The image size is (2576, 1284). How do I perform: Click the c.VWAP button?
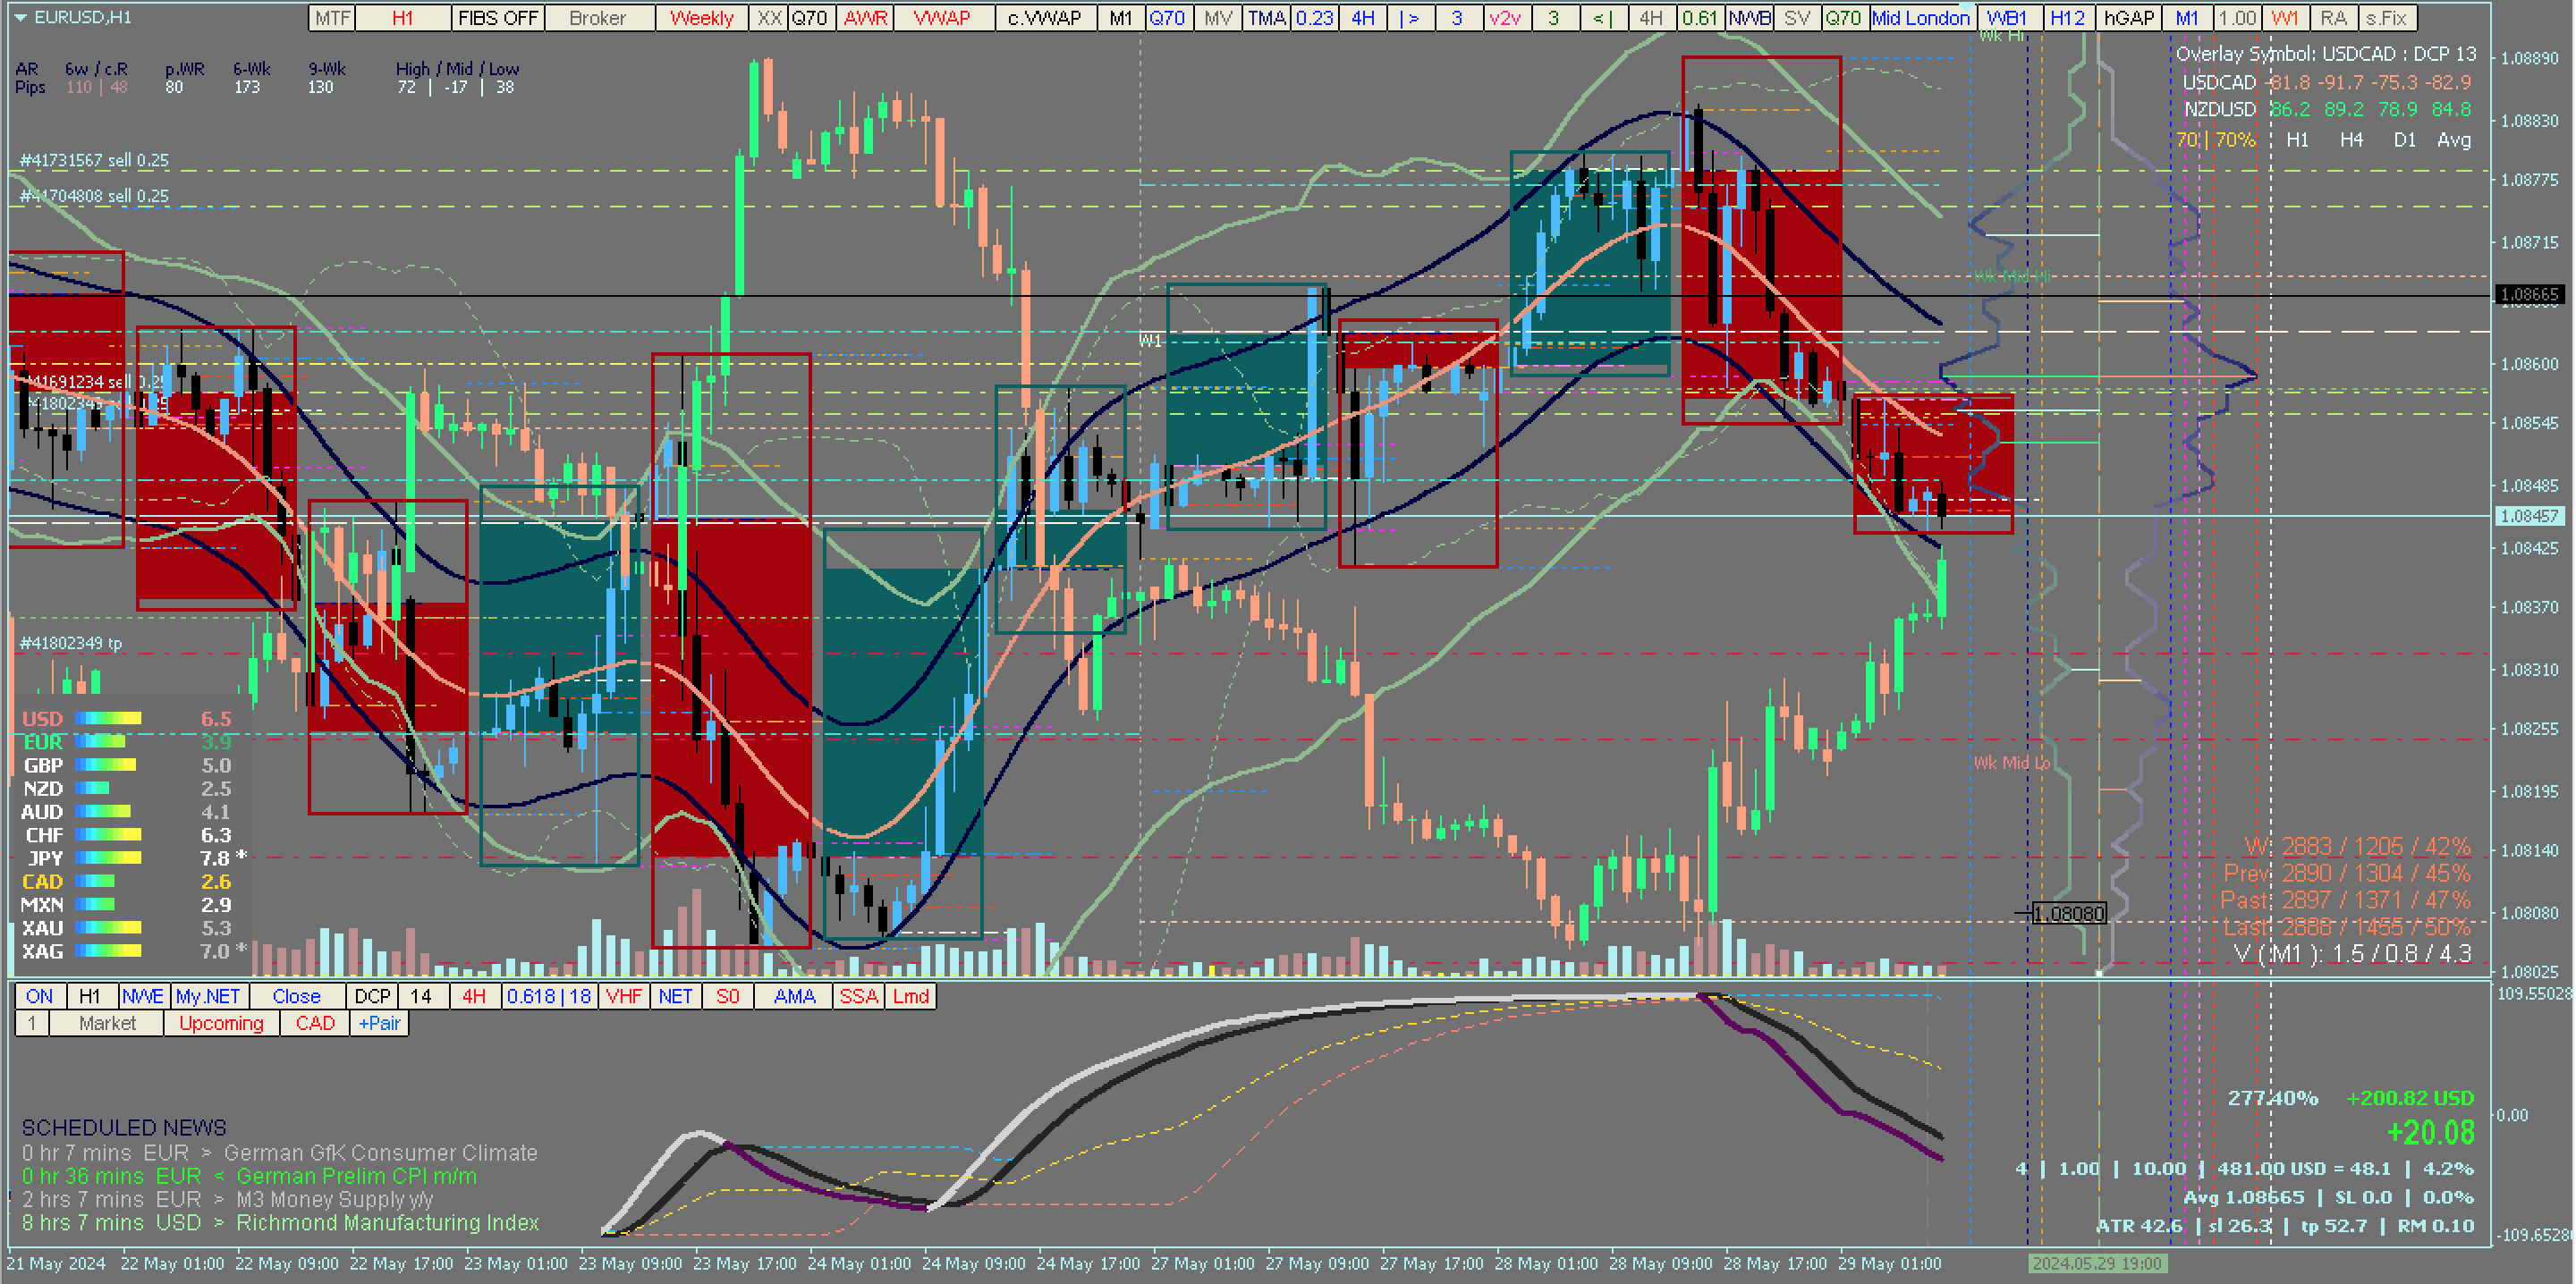pyautogui.click(x=1044, y=18)
